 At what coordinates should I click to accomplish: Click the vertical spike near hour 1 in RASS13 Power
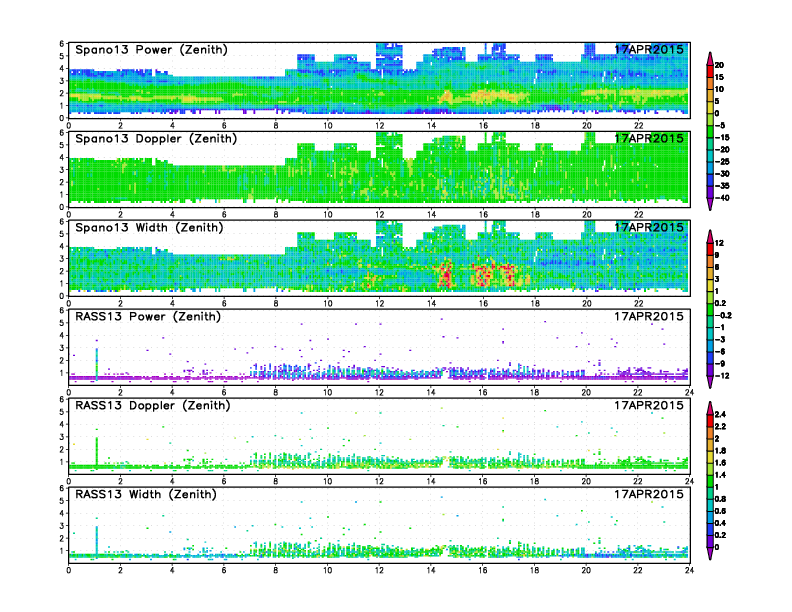pyautogui.click(x=96, y=363)
